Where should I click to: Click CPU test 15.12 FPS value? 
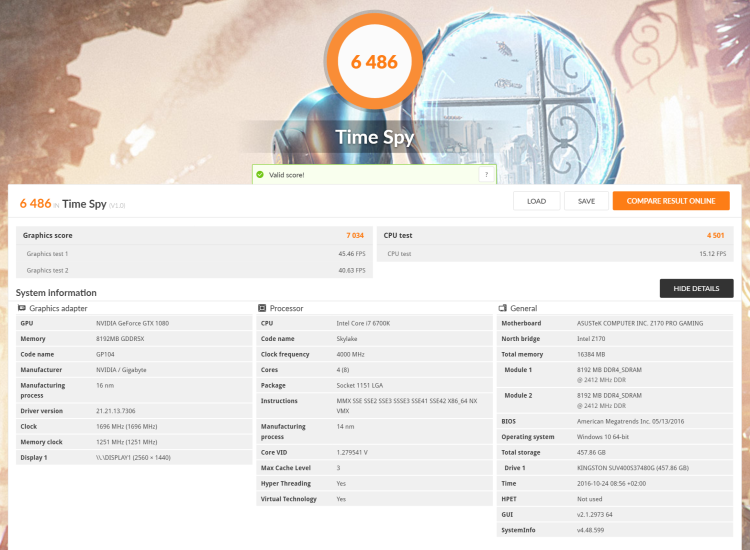click(713, 253)
